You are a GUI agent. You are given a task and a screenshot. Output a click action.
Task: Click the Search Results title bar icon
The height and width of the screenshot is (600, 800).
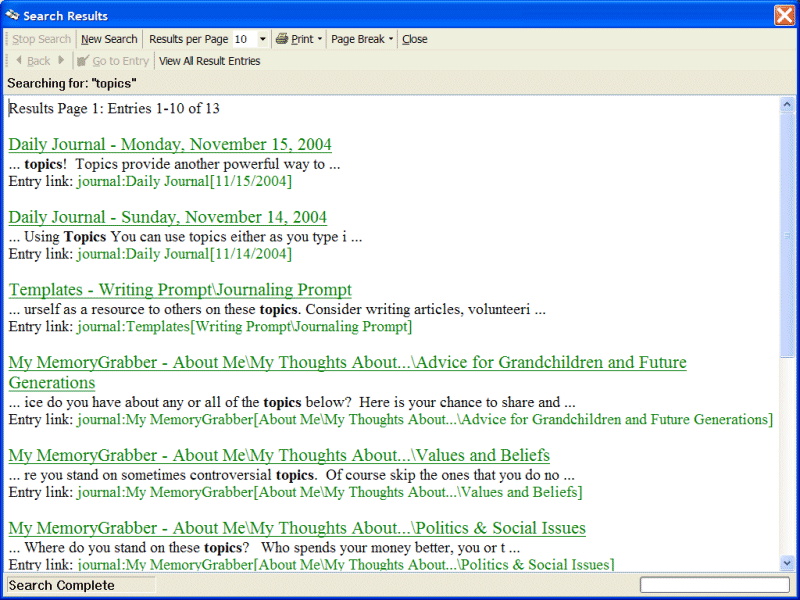click(x=12, y=15)
